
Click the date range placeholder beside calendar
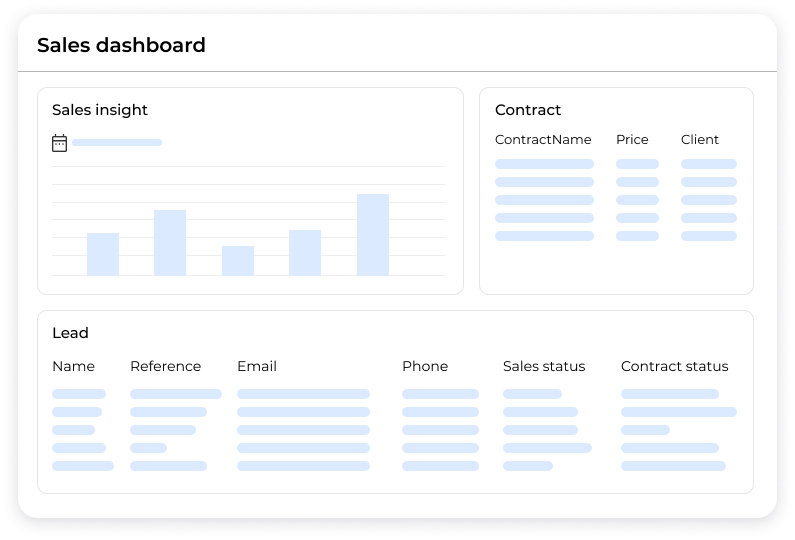(117, 143)
